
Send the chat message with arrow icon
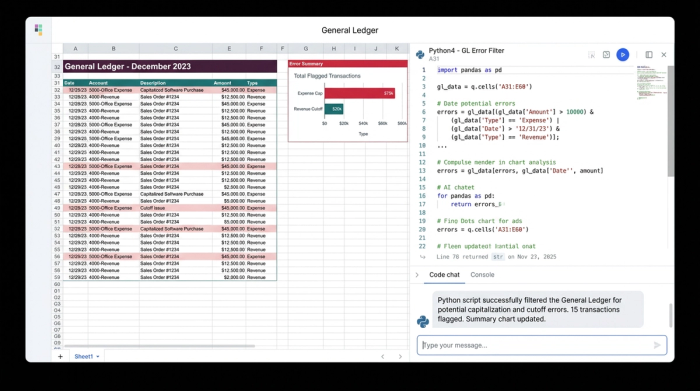657,345
